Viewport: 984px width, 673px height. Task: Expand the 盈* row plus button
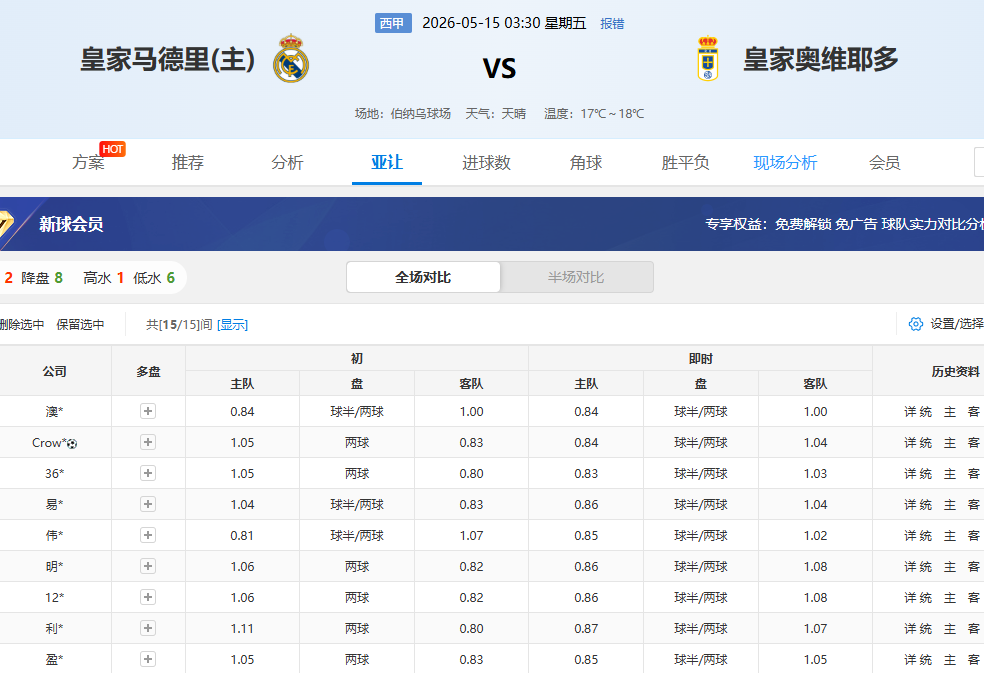[x=148, y=659]
